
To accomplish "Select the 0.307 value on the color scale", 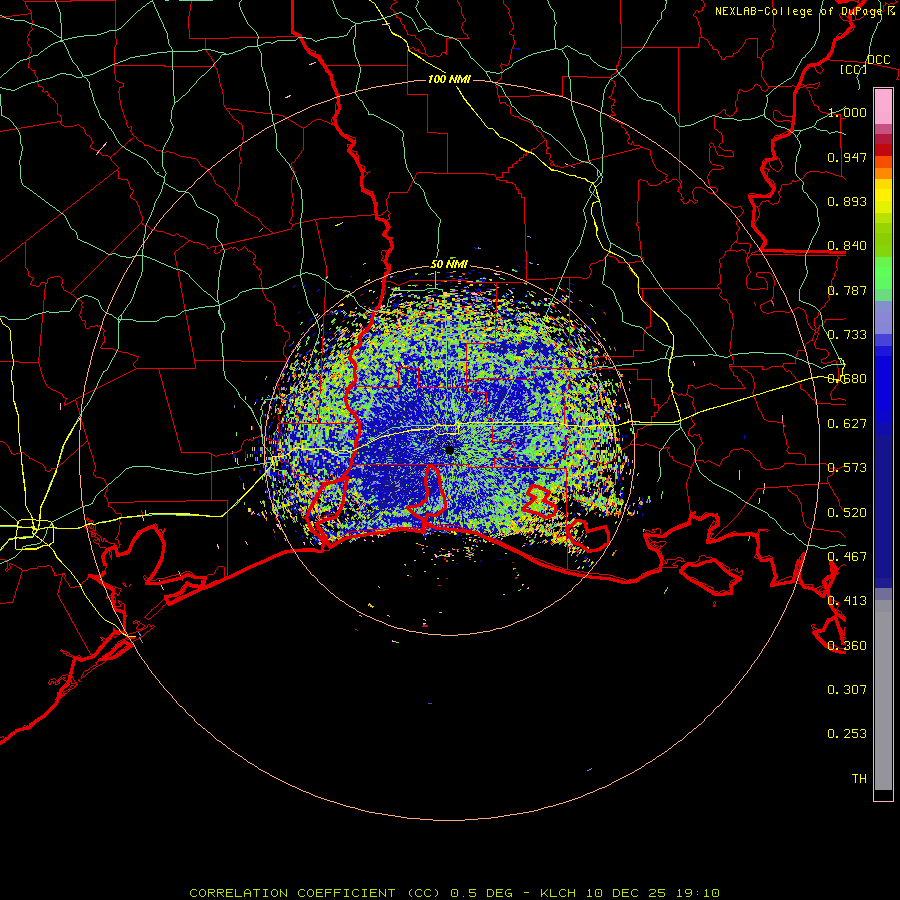I will (x=847, y=690).
